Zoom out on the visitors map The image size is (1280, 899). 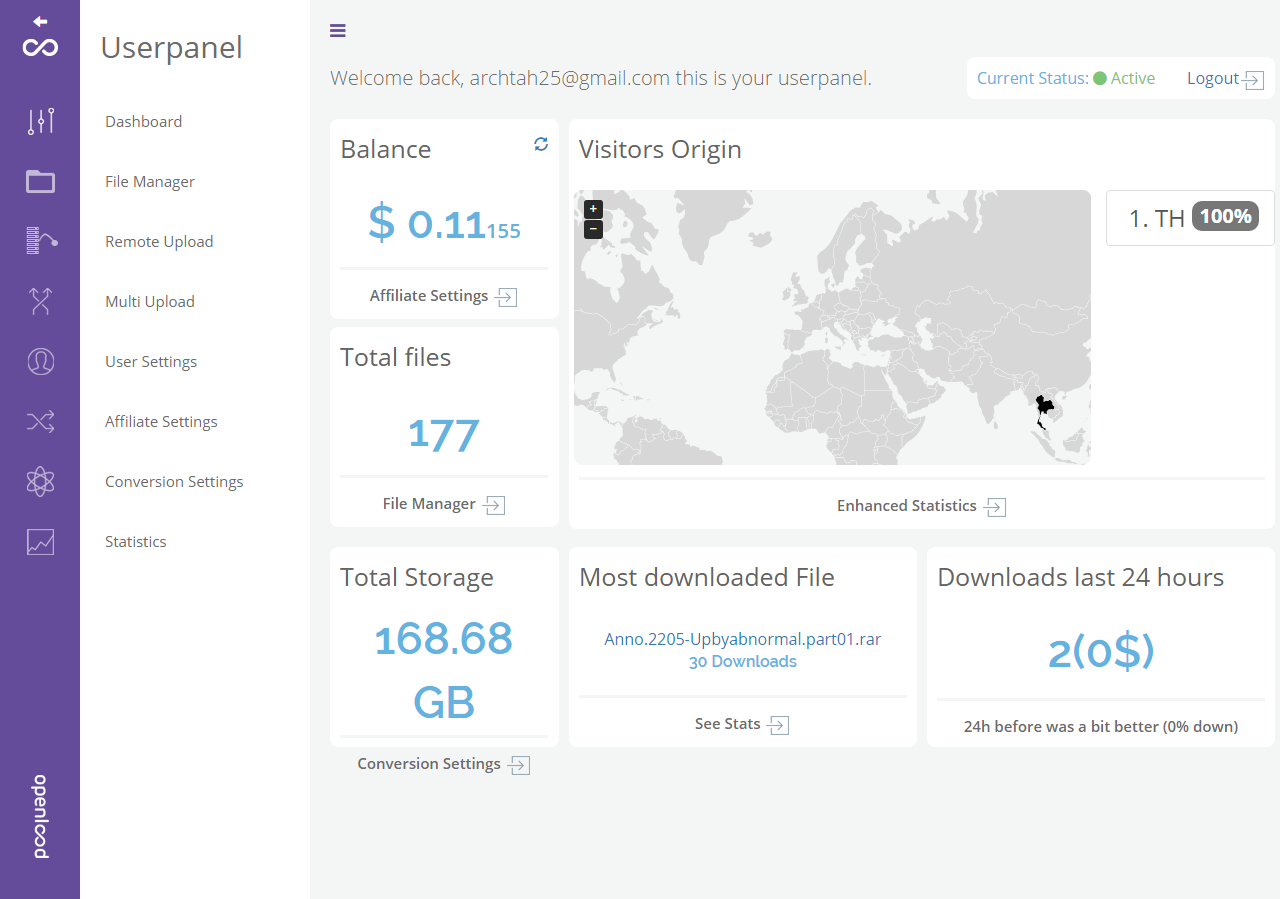pos(593,229)
